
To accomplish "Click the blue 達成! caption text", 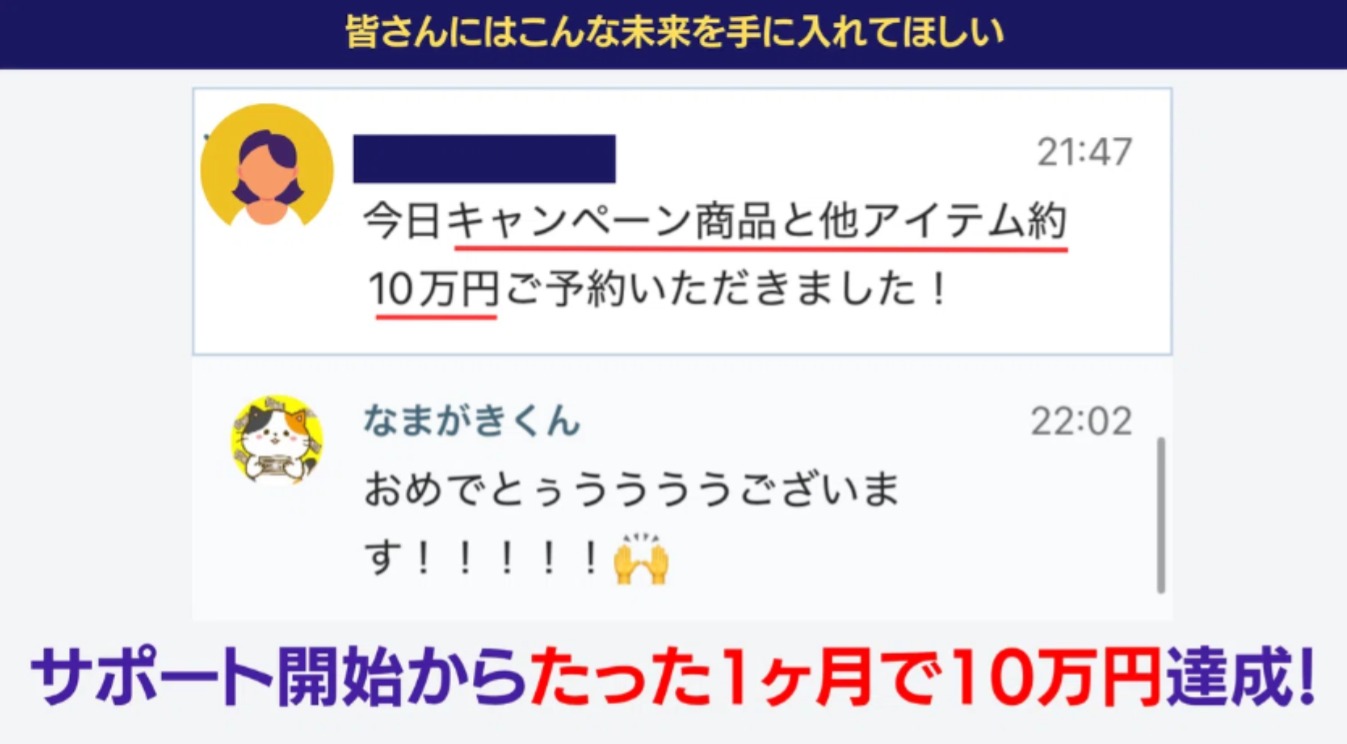I will 1238,680.
